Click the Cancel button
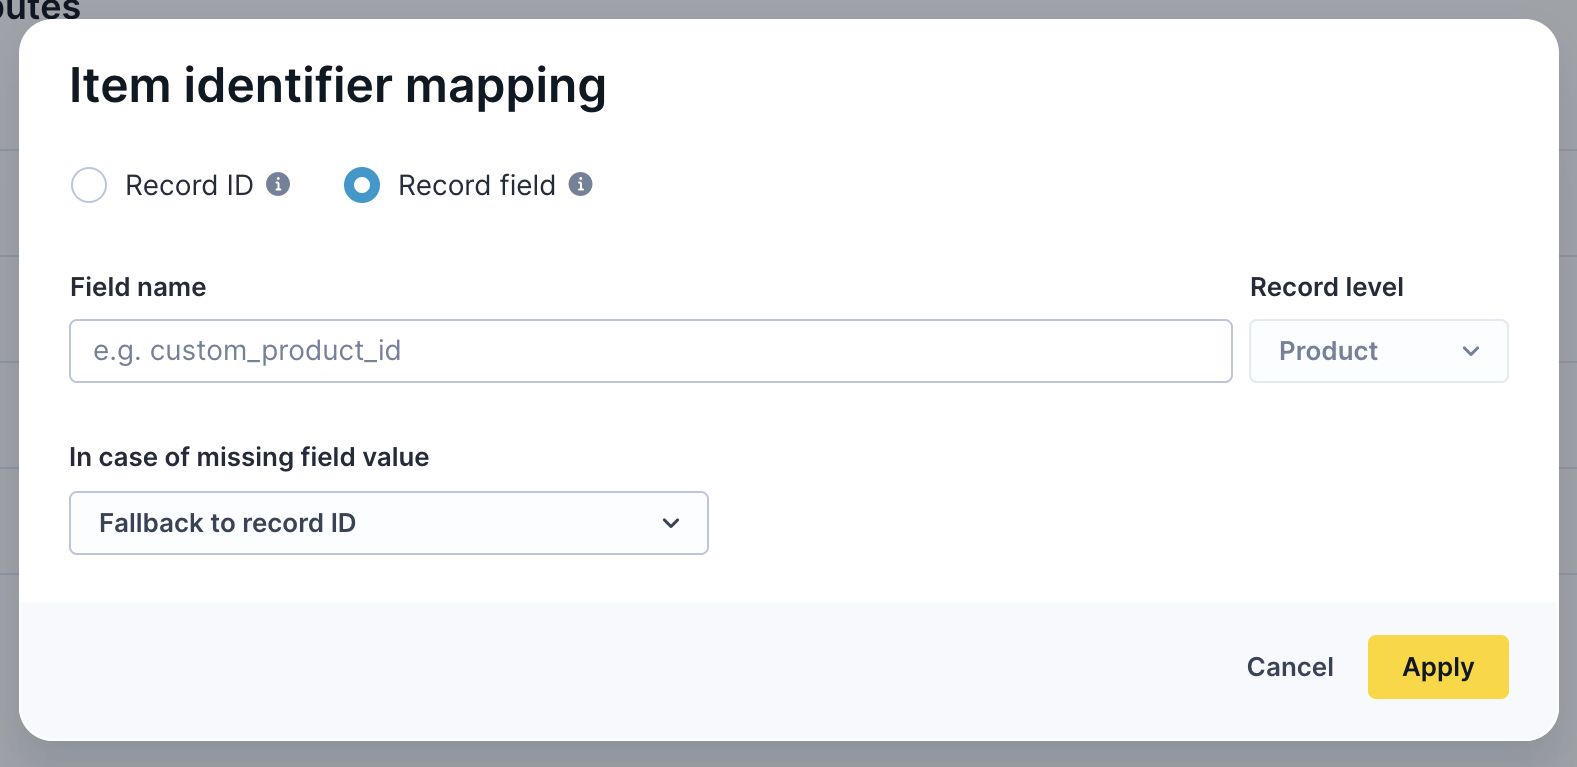Image resolution: width=1577 pixels, height=767 pixels. (x=1289, y=667)
